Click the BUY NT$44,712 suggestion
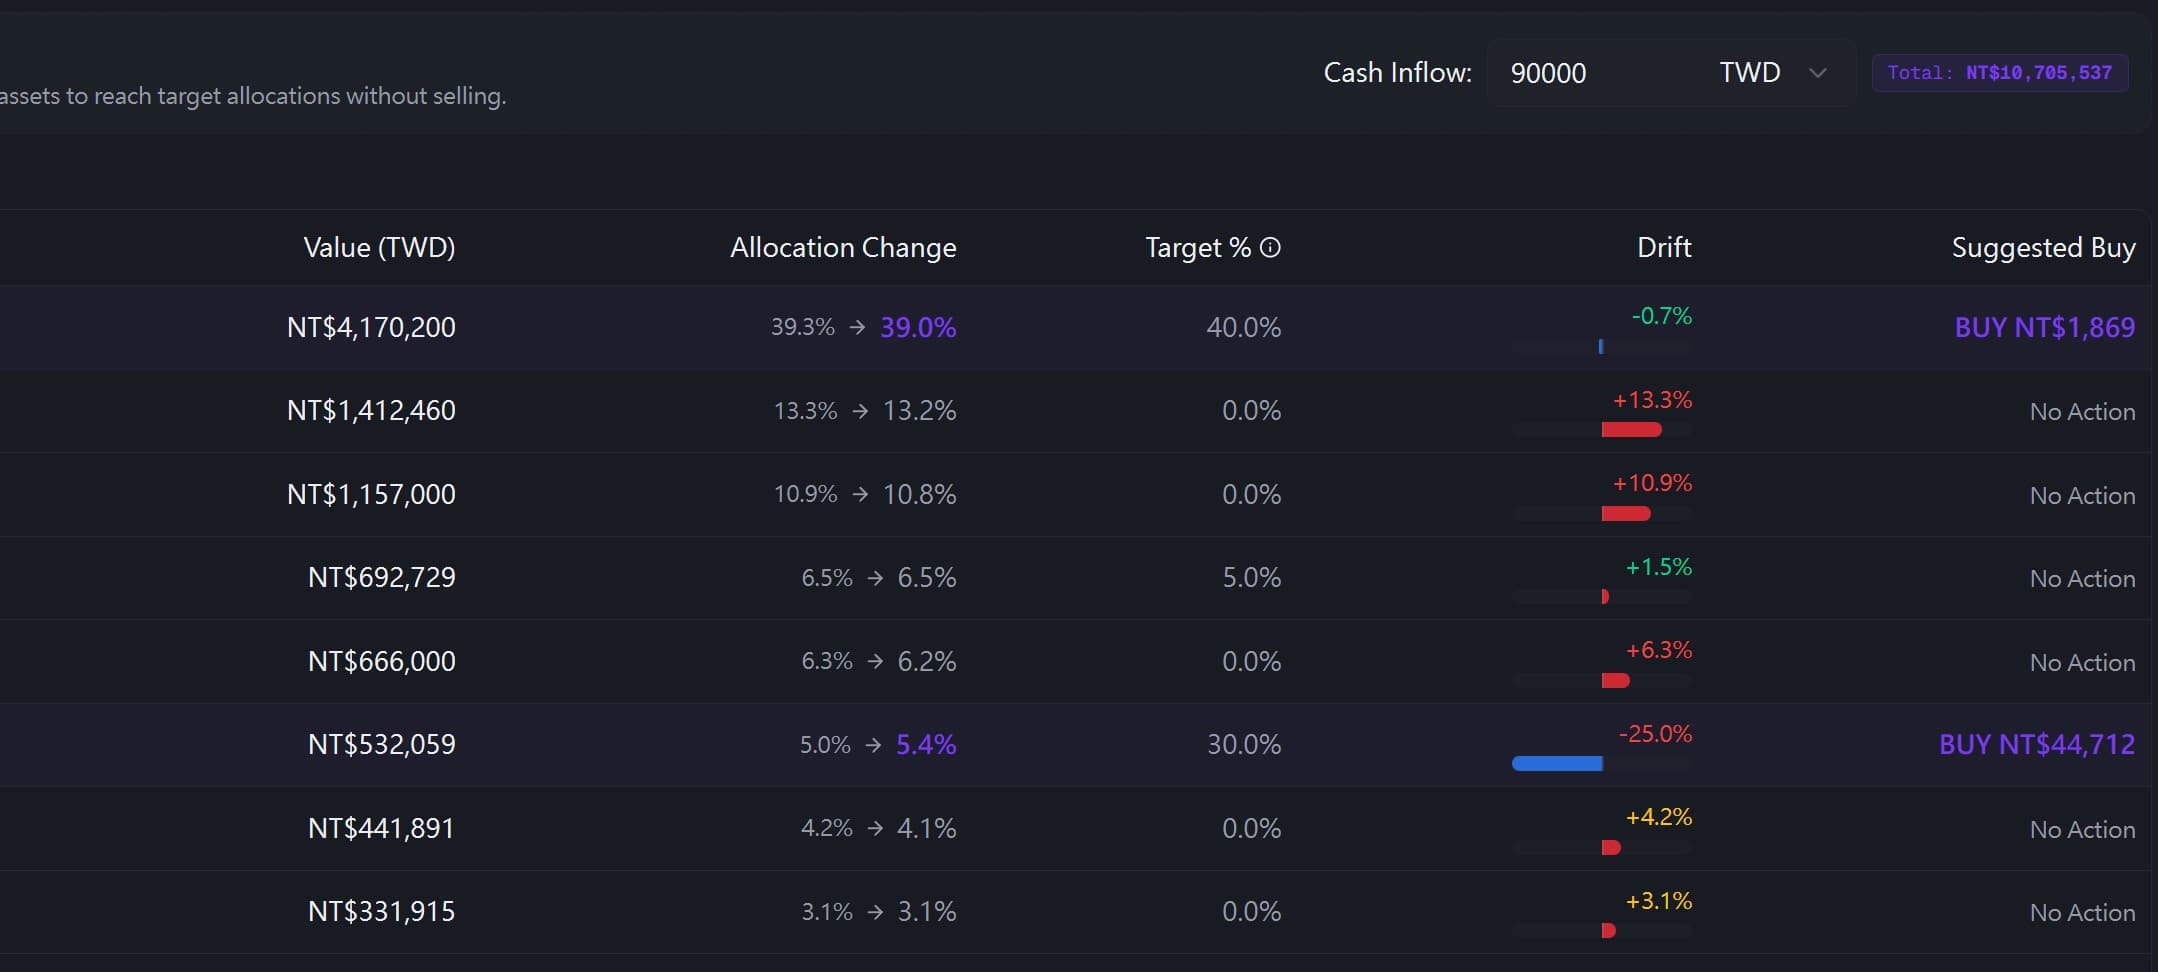Screen dimensions: 2158x972 pyautogui.click(x=2037, y=744)
